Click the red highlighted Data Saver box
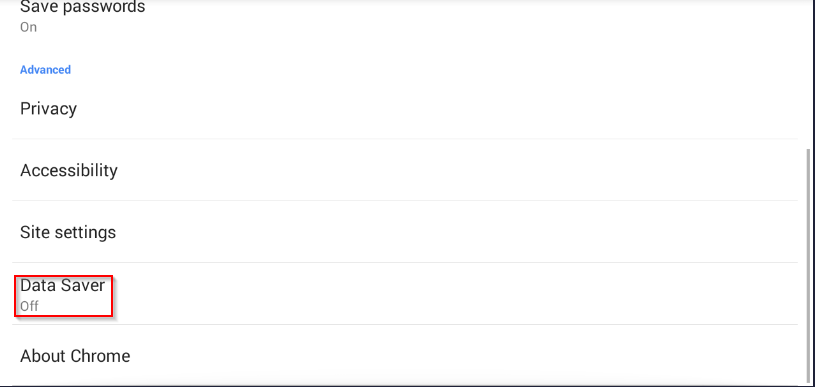 coord(63,296)
